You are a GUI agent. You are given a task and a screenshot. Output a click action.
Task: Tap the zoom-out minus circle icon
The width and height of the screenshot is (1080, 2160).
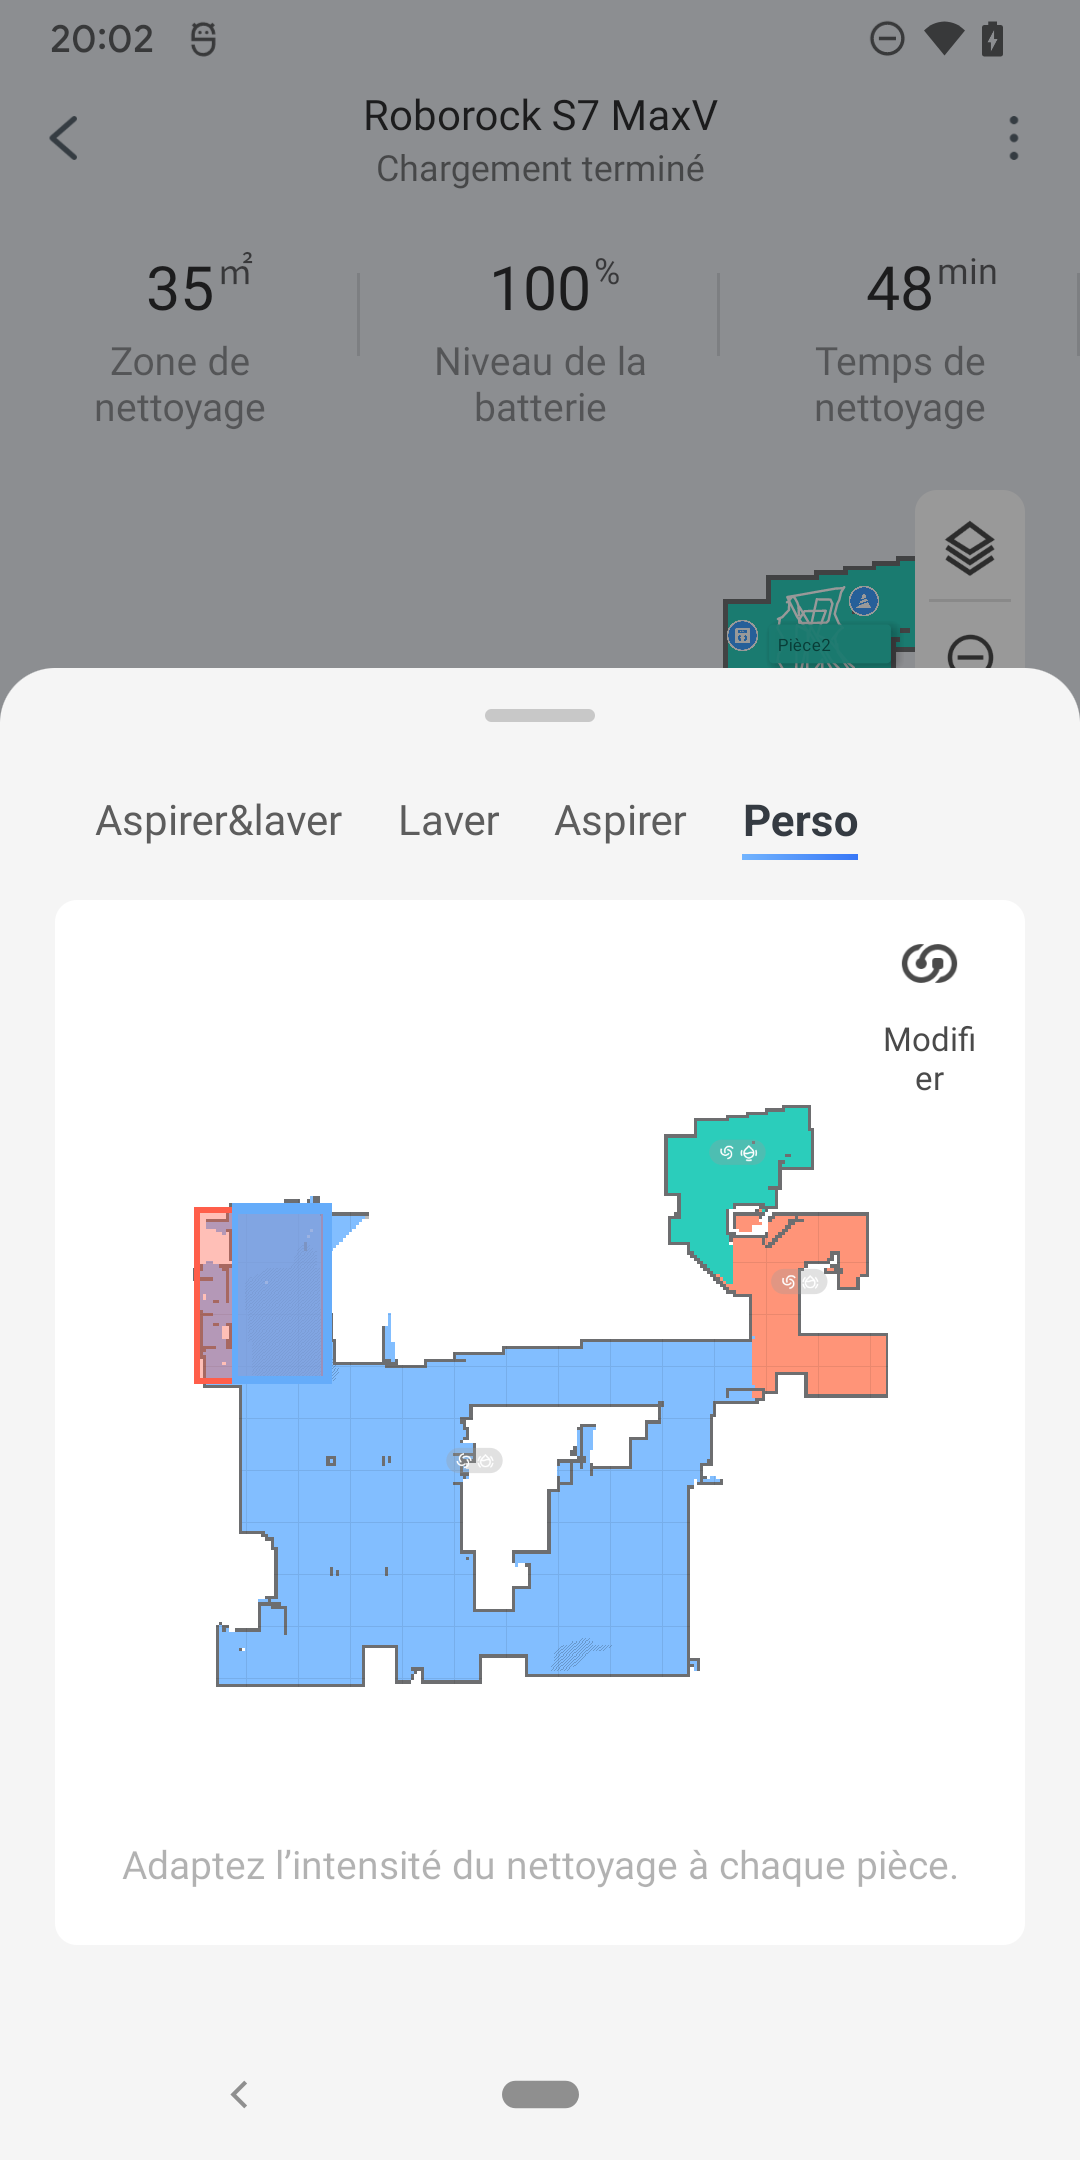tap(970, 652)
